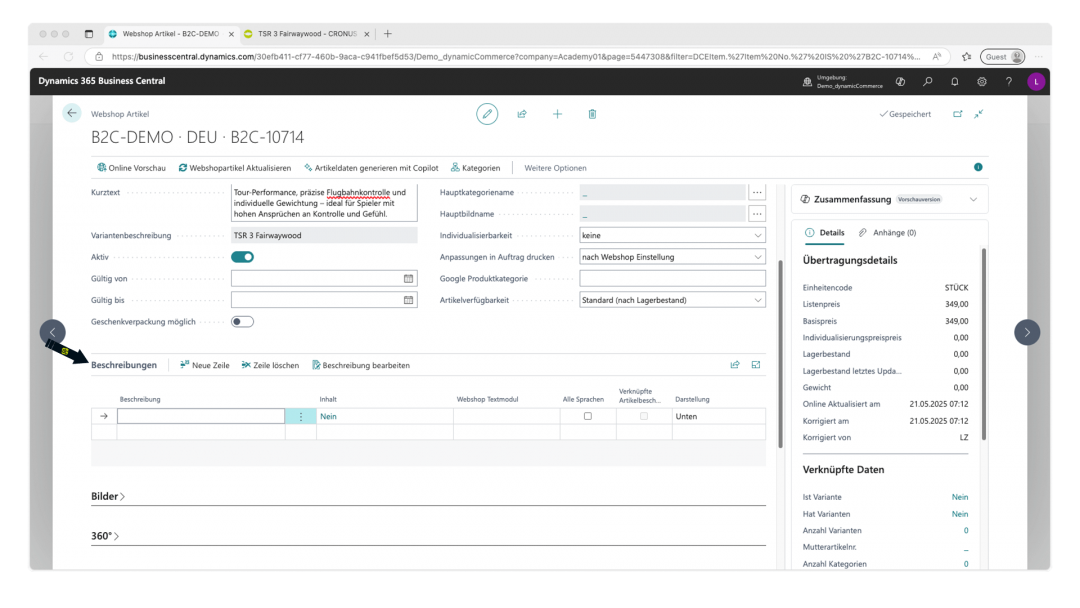Click browser address bar URL

point(515,56)
